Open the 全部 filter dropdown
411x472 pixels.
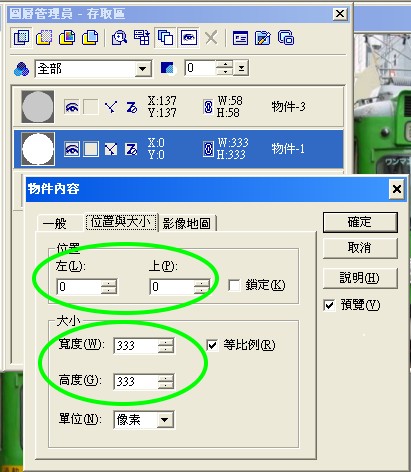coord(143,69)
